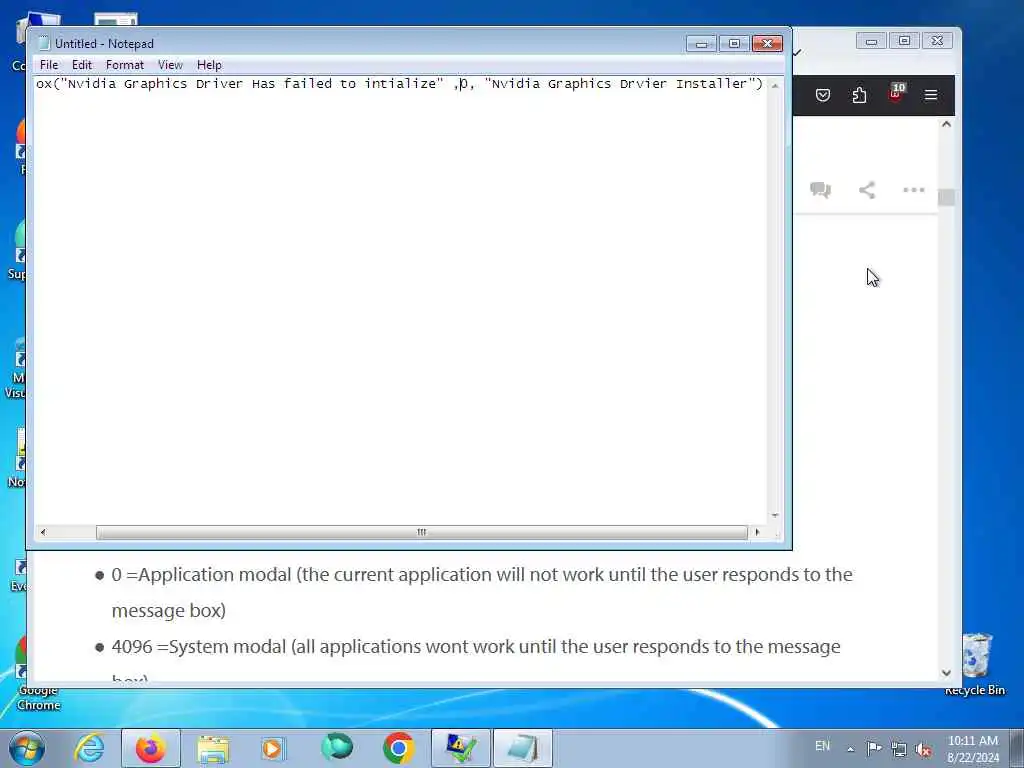
Task: Open the View menu in Notepad
Action: click(x=170, y=65)
